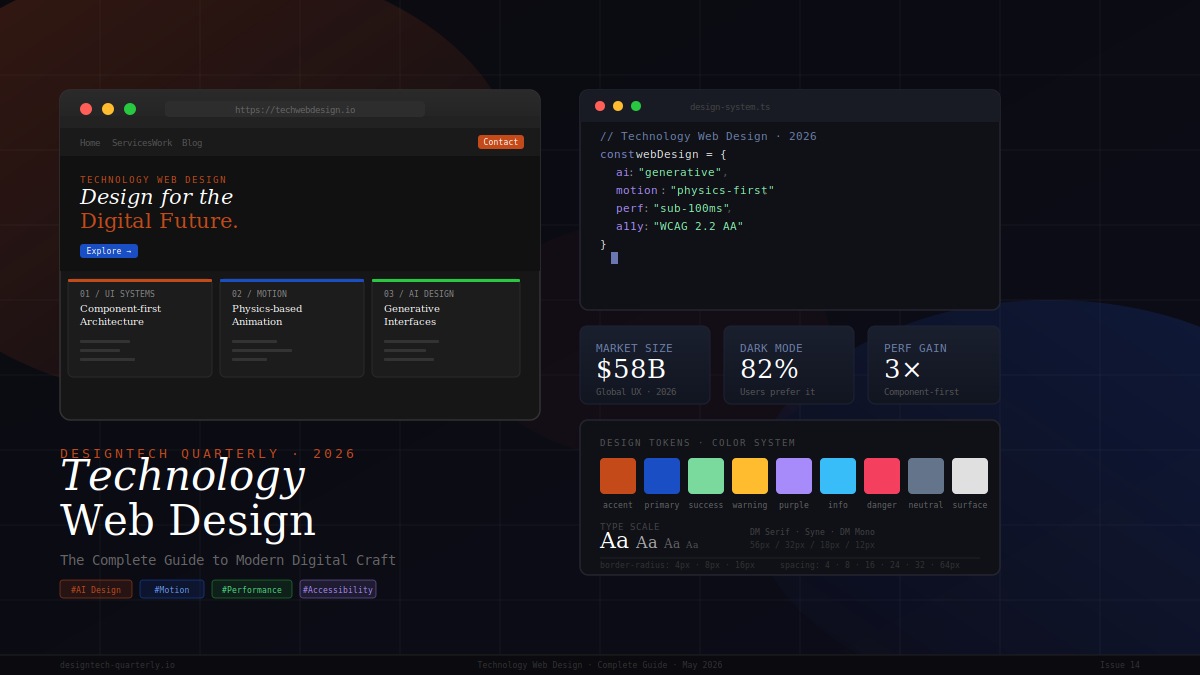The image size is (1200, 675).
Task: Select the info light-blue swatch
Action: tap(838, 476)
